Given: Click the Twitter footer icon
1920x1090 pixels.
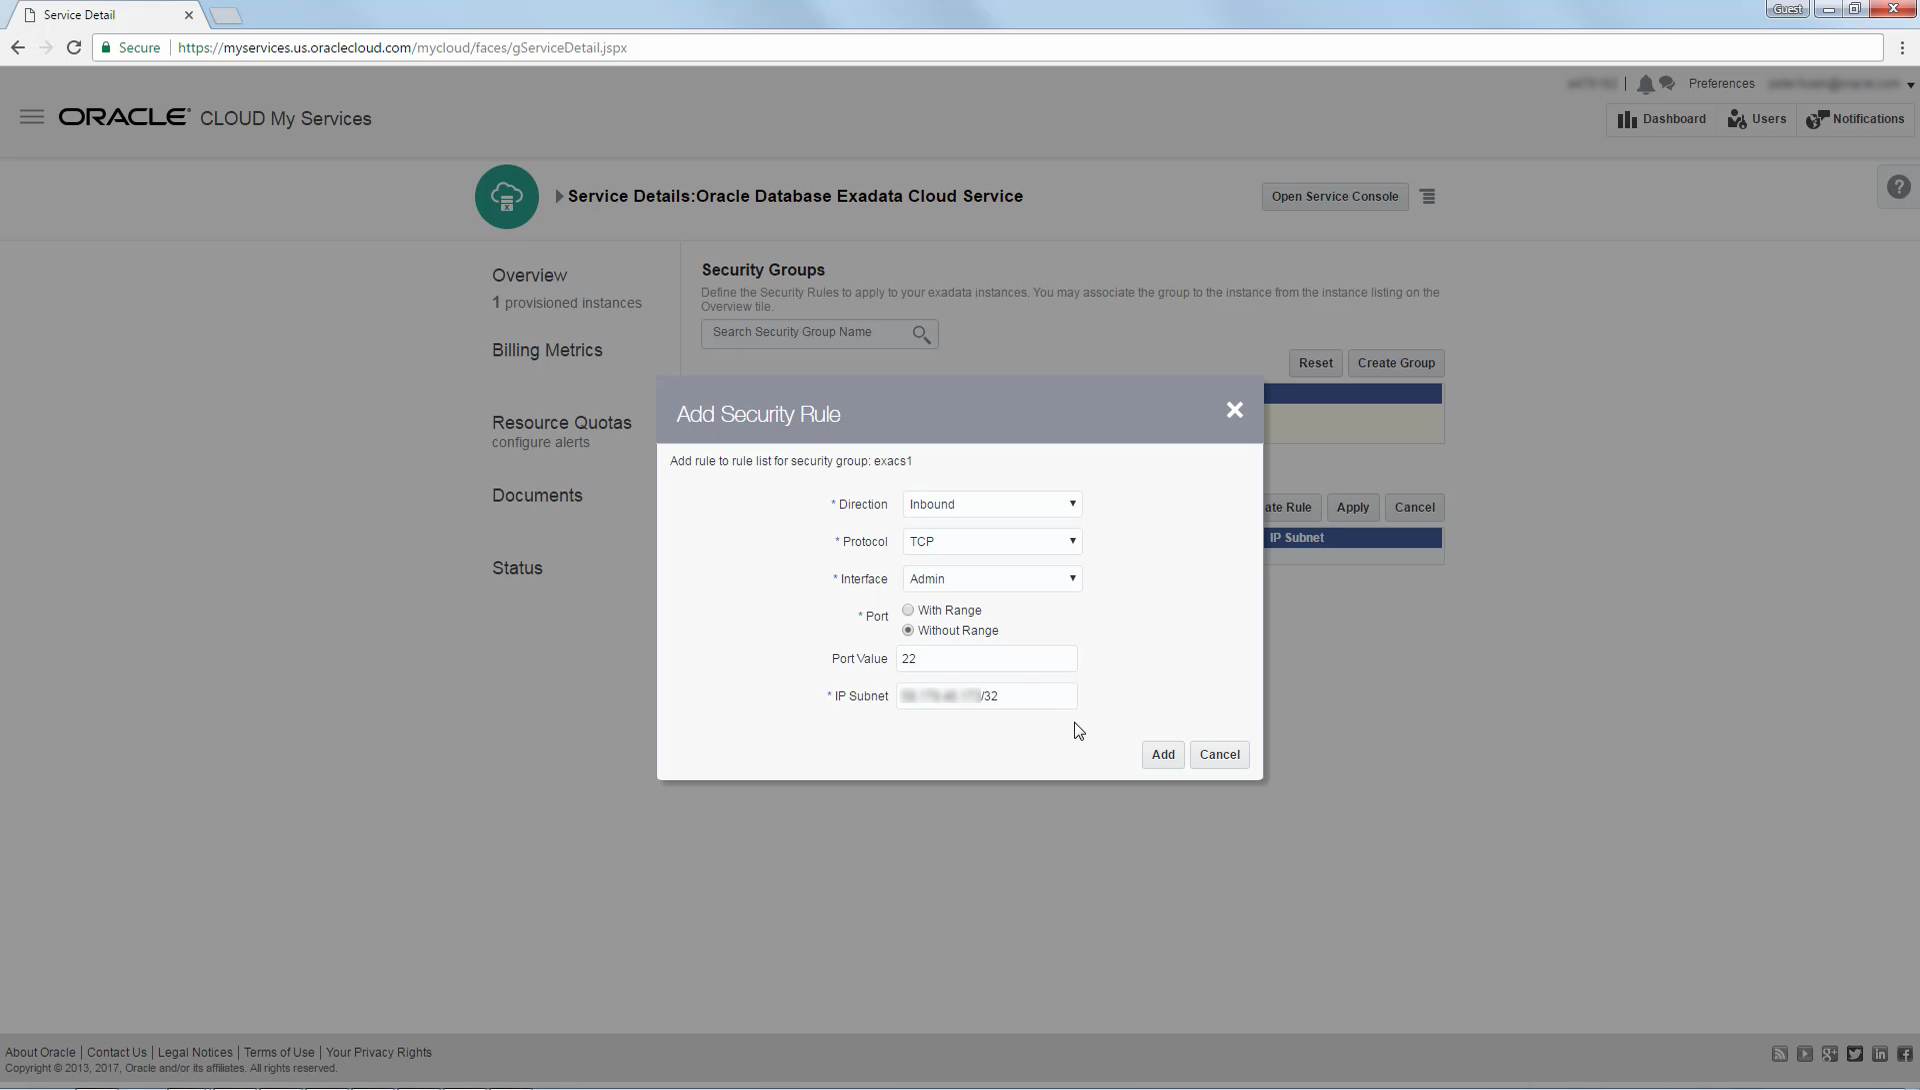Looking at the screenshot, I should [x=1855, y=1054].
